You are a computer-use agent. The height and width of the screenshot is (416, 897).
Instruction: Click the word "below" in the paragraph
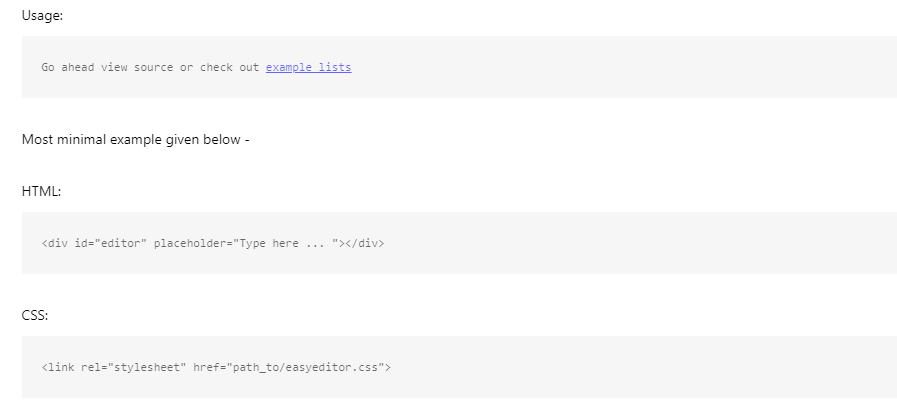coord(221,139)
